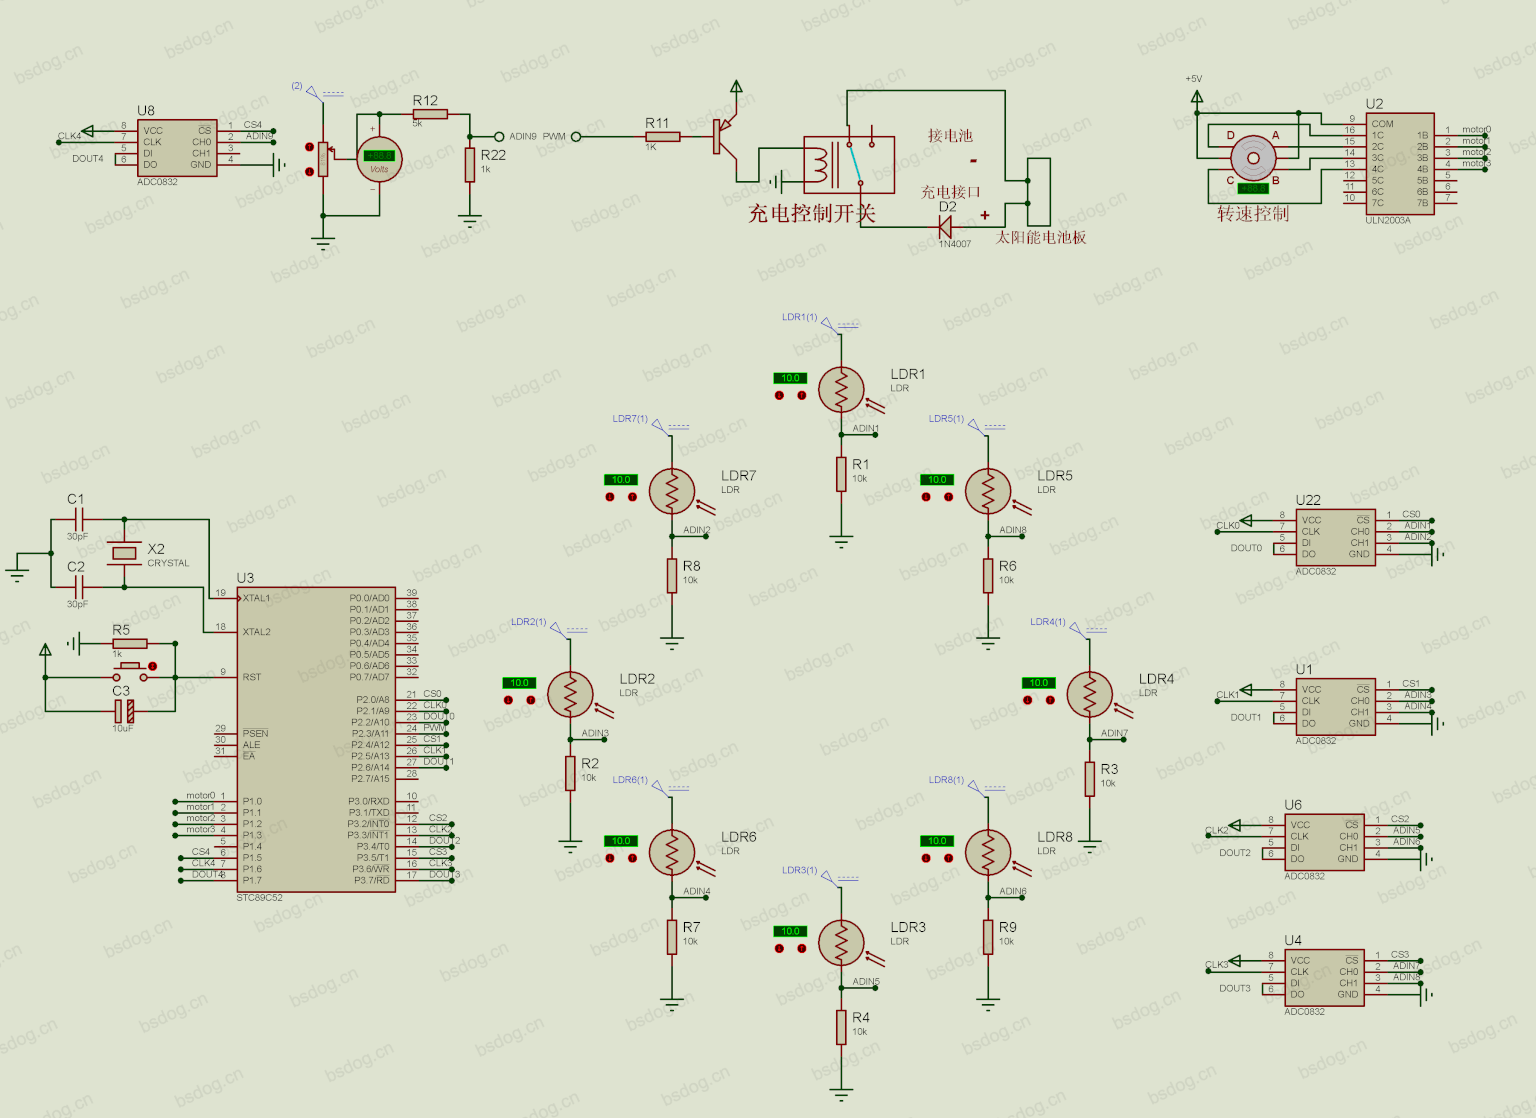Click the lower red dot on the potentiometer
This screenshot has height=1118, width=1536.
point(310,171)
